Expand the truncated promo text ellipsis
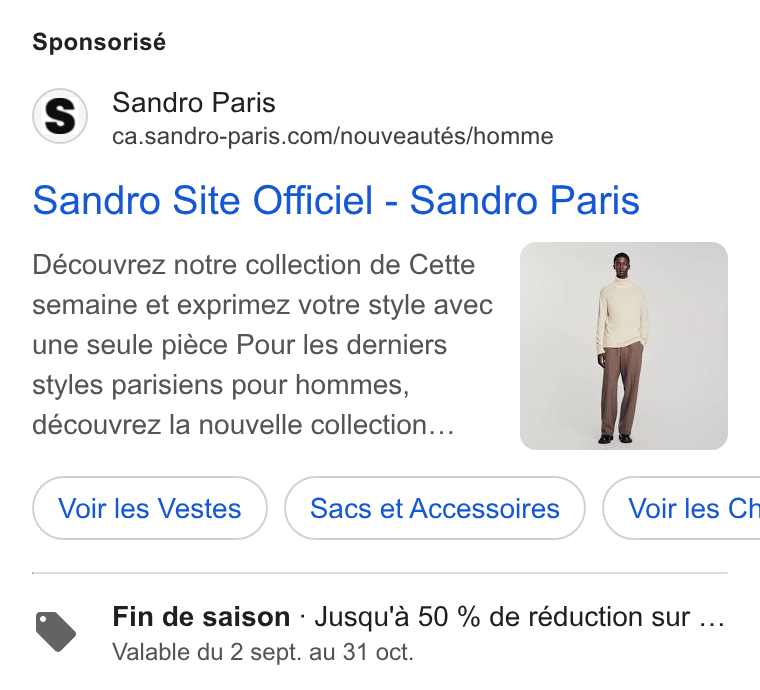Image resolution: width=760 pixels, height=690 pixels. [x=712, y=618]
